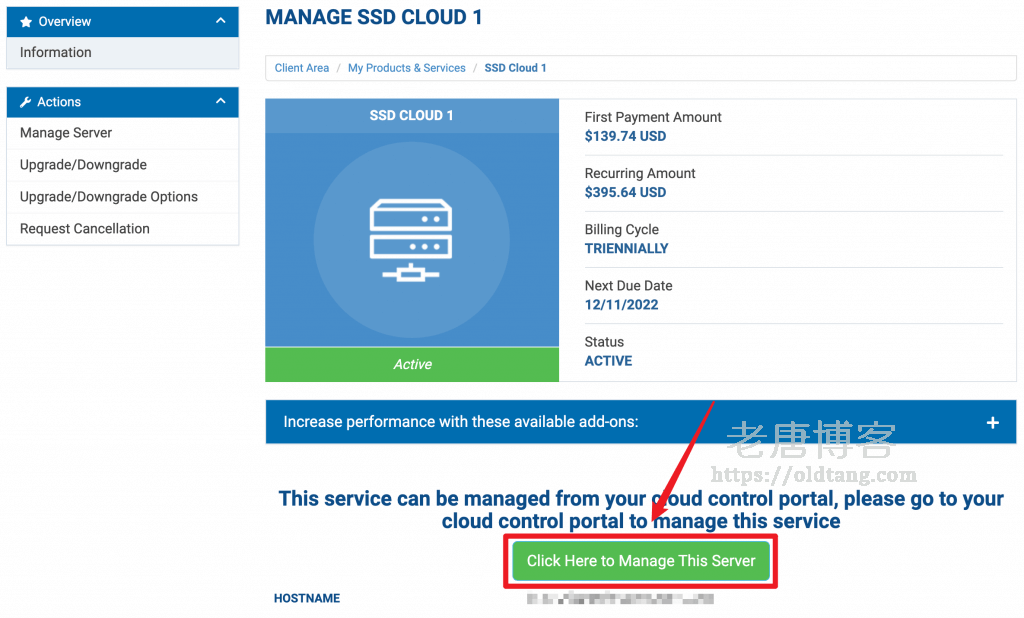Expand add-ons with the plus icon
This screenshot has width=1024, height=618.
(x=992, y=422)
